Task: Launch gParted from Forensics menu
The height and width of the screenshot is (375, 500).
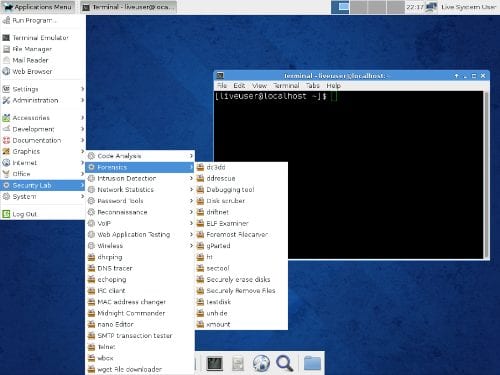Action: coord(241,246)
